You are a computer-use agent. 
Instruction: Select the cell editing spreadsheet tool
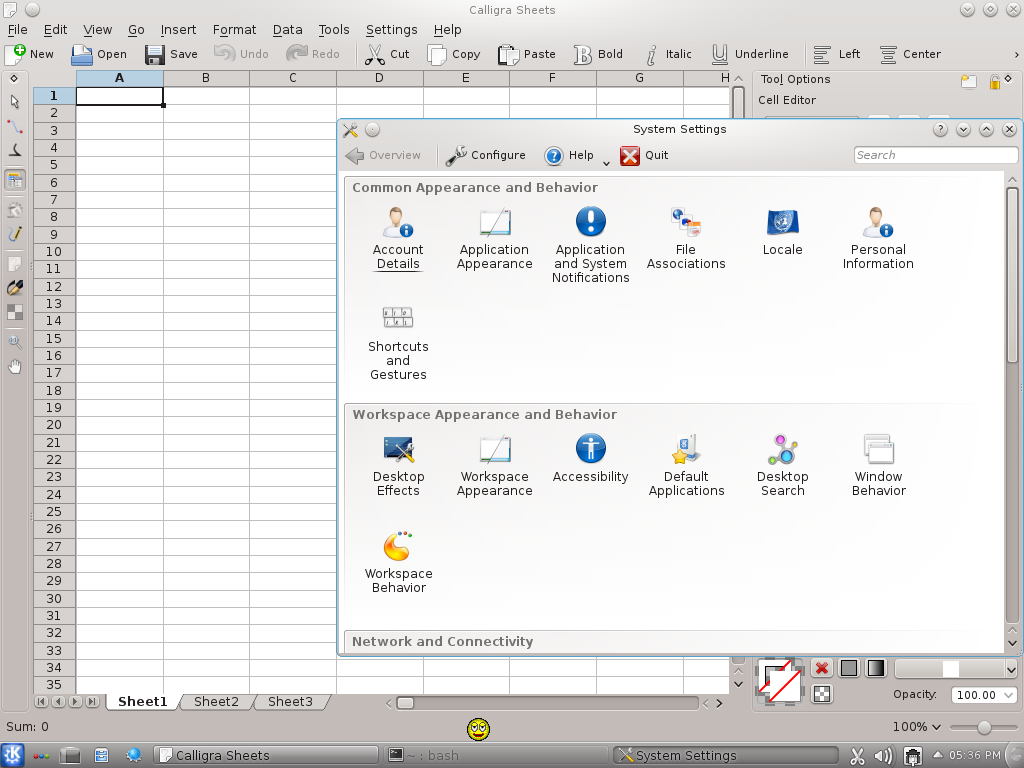click(14, 180)
